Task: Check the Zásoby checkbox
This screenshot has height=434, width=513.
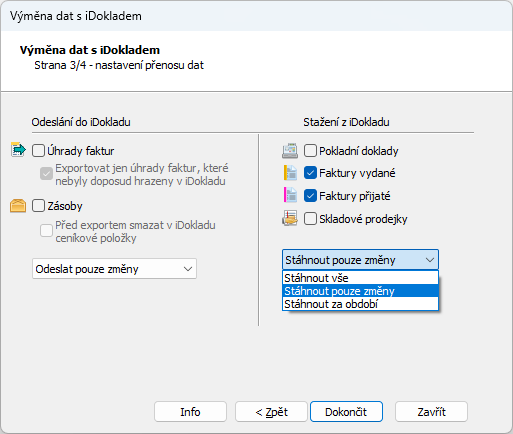Action: pos(38,206)
